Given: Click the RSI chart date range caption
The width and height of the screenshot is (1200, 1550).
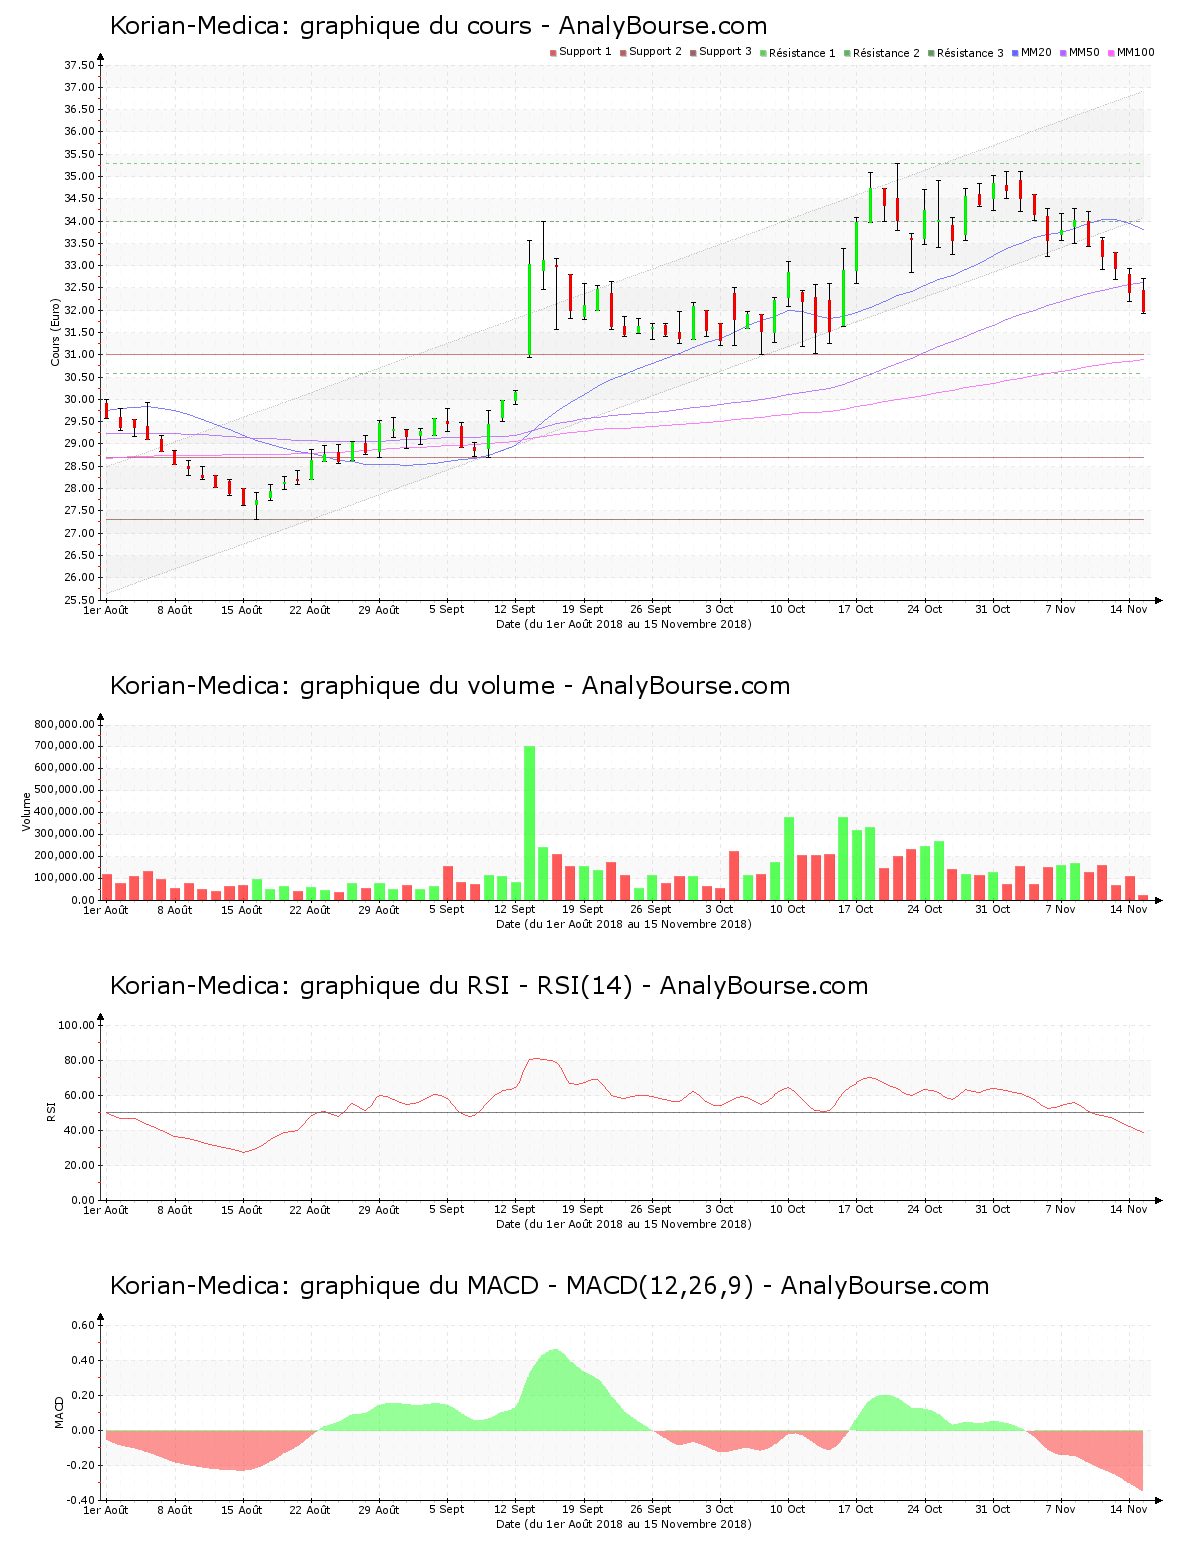Looking at the screenshot, I should click(624, 1224).
